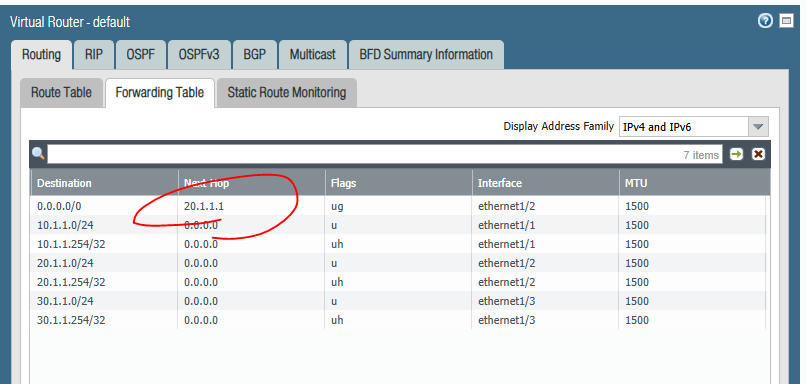The height and width of the screenshot is (384, 807).
Task: Open the Static Route Monitoring sub-tab
Action: (287, 93)
